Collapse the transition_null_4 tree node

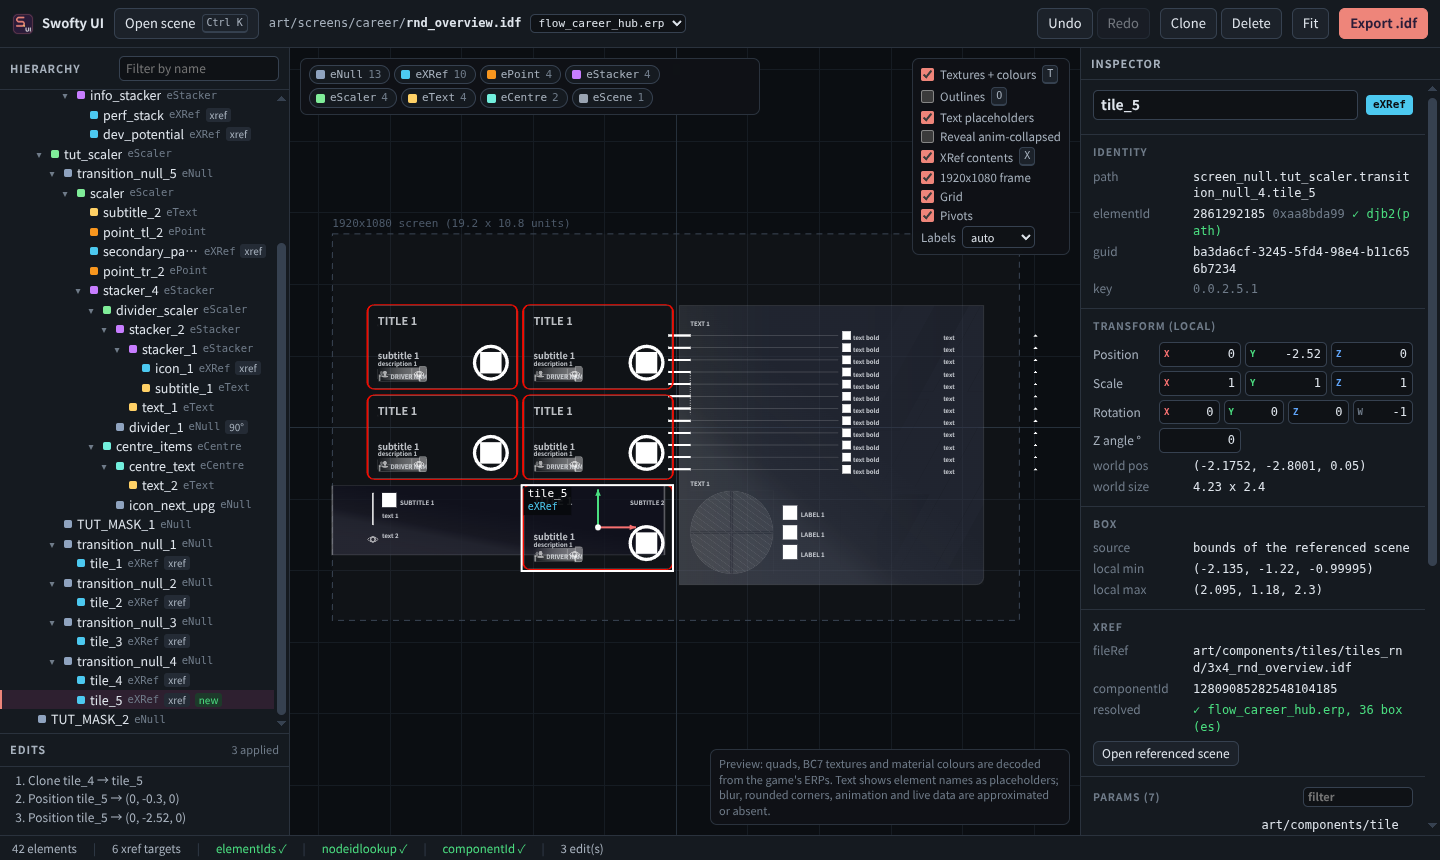[x=53, y=661]
